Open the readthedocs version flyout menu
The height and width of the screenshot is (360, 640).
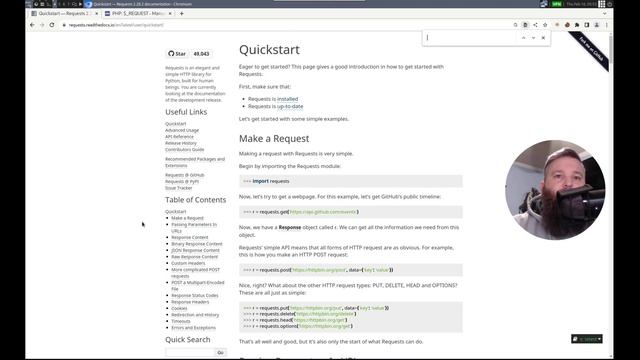point(587,339)
